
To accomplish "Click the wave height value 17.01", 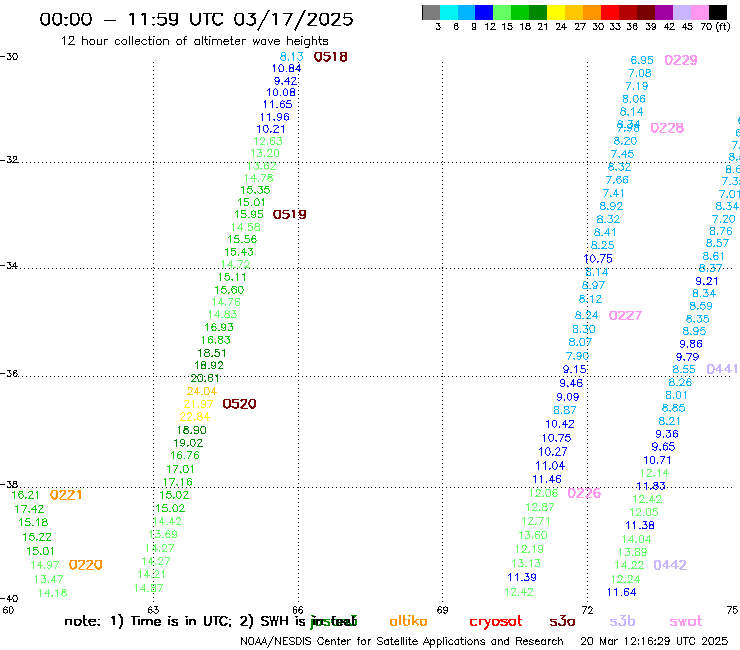I will click(180, 469).
